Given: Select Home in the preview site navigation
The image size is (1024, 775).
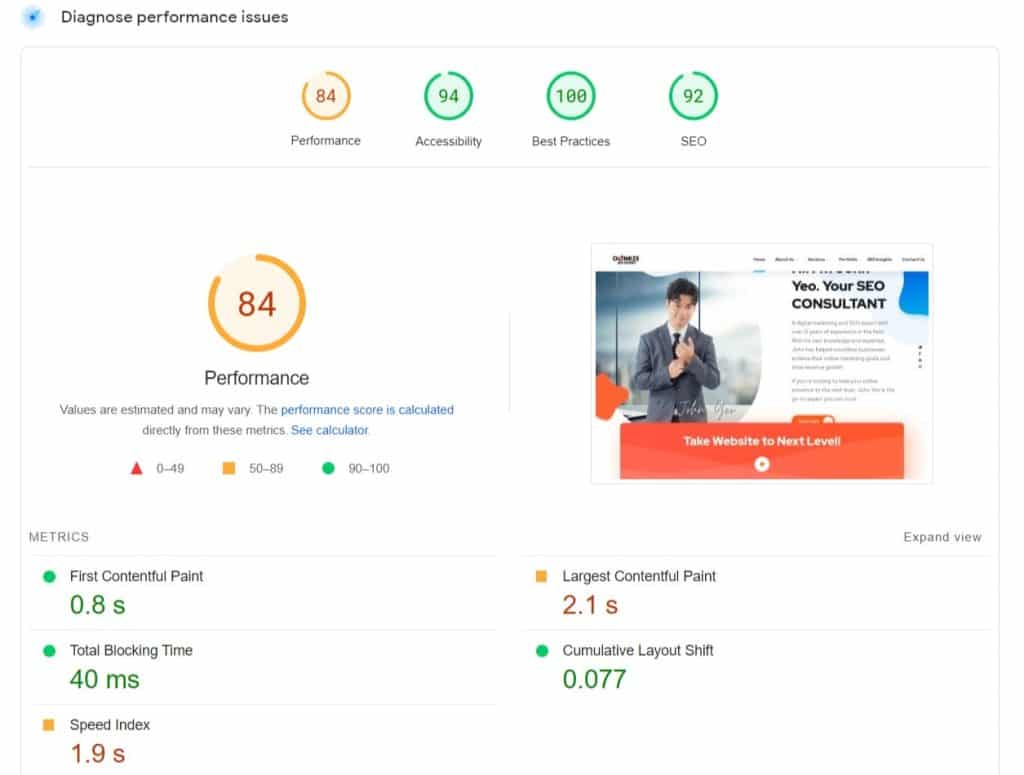Looking at the screenshot, I should pyautogui.click(x=758, y=258).
